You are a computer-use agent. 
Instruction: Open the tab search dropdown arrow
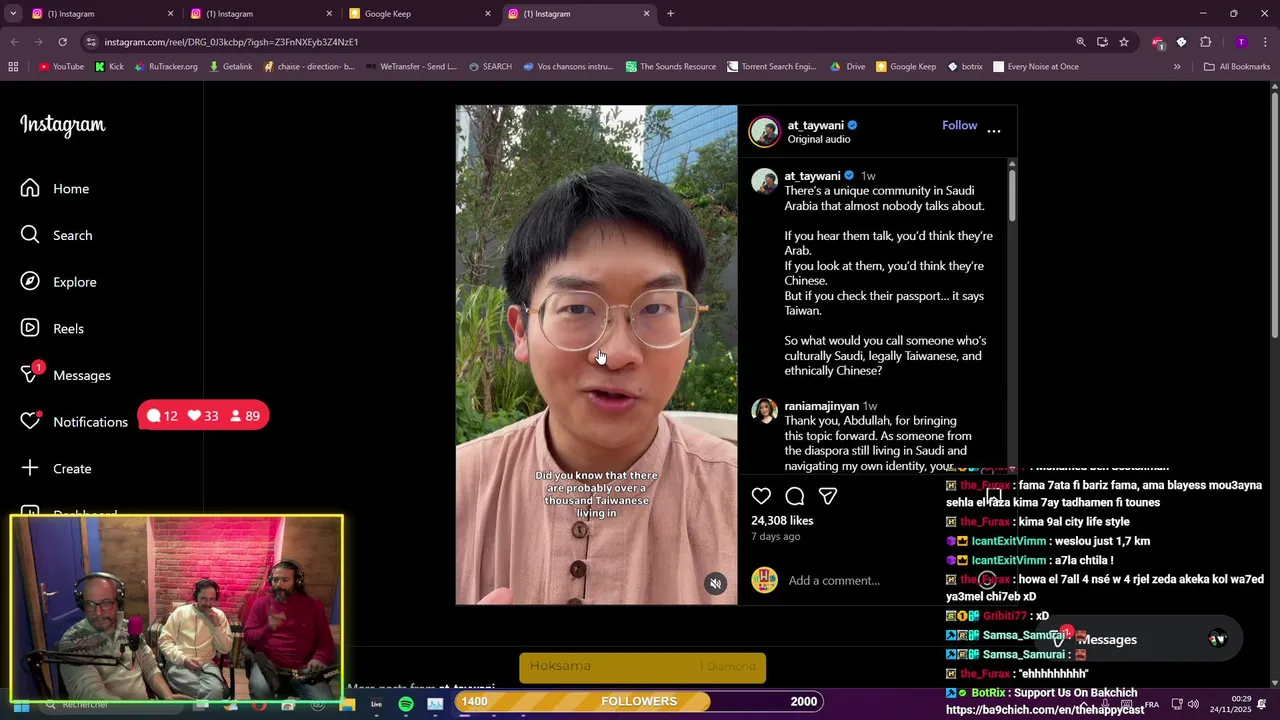13,14
